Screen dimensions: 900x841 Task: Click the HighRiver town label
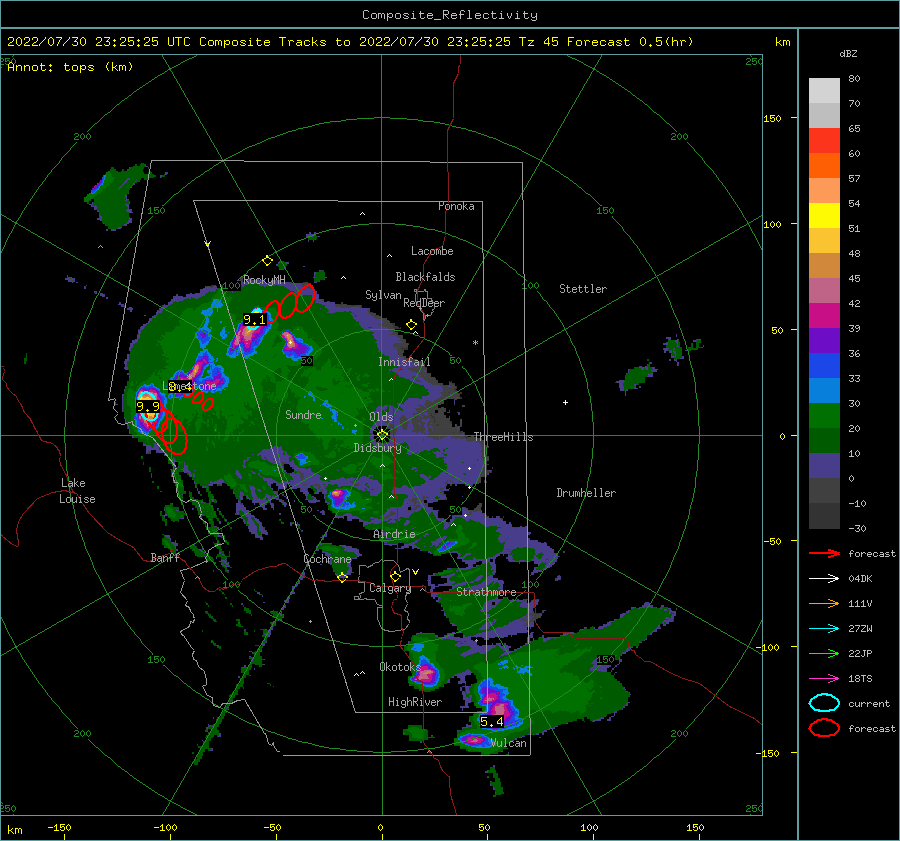pyautogui.click(x=415, y=702)
